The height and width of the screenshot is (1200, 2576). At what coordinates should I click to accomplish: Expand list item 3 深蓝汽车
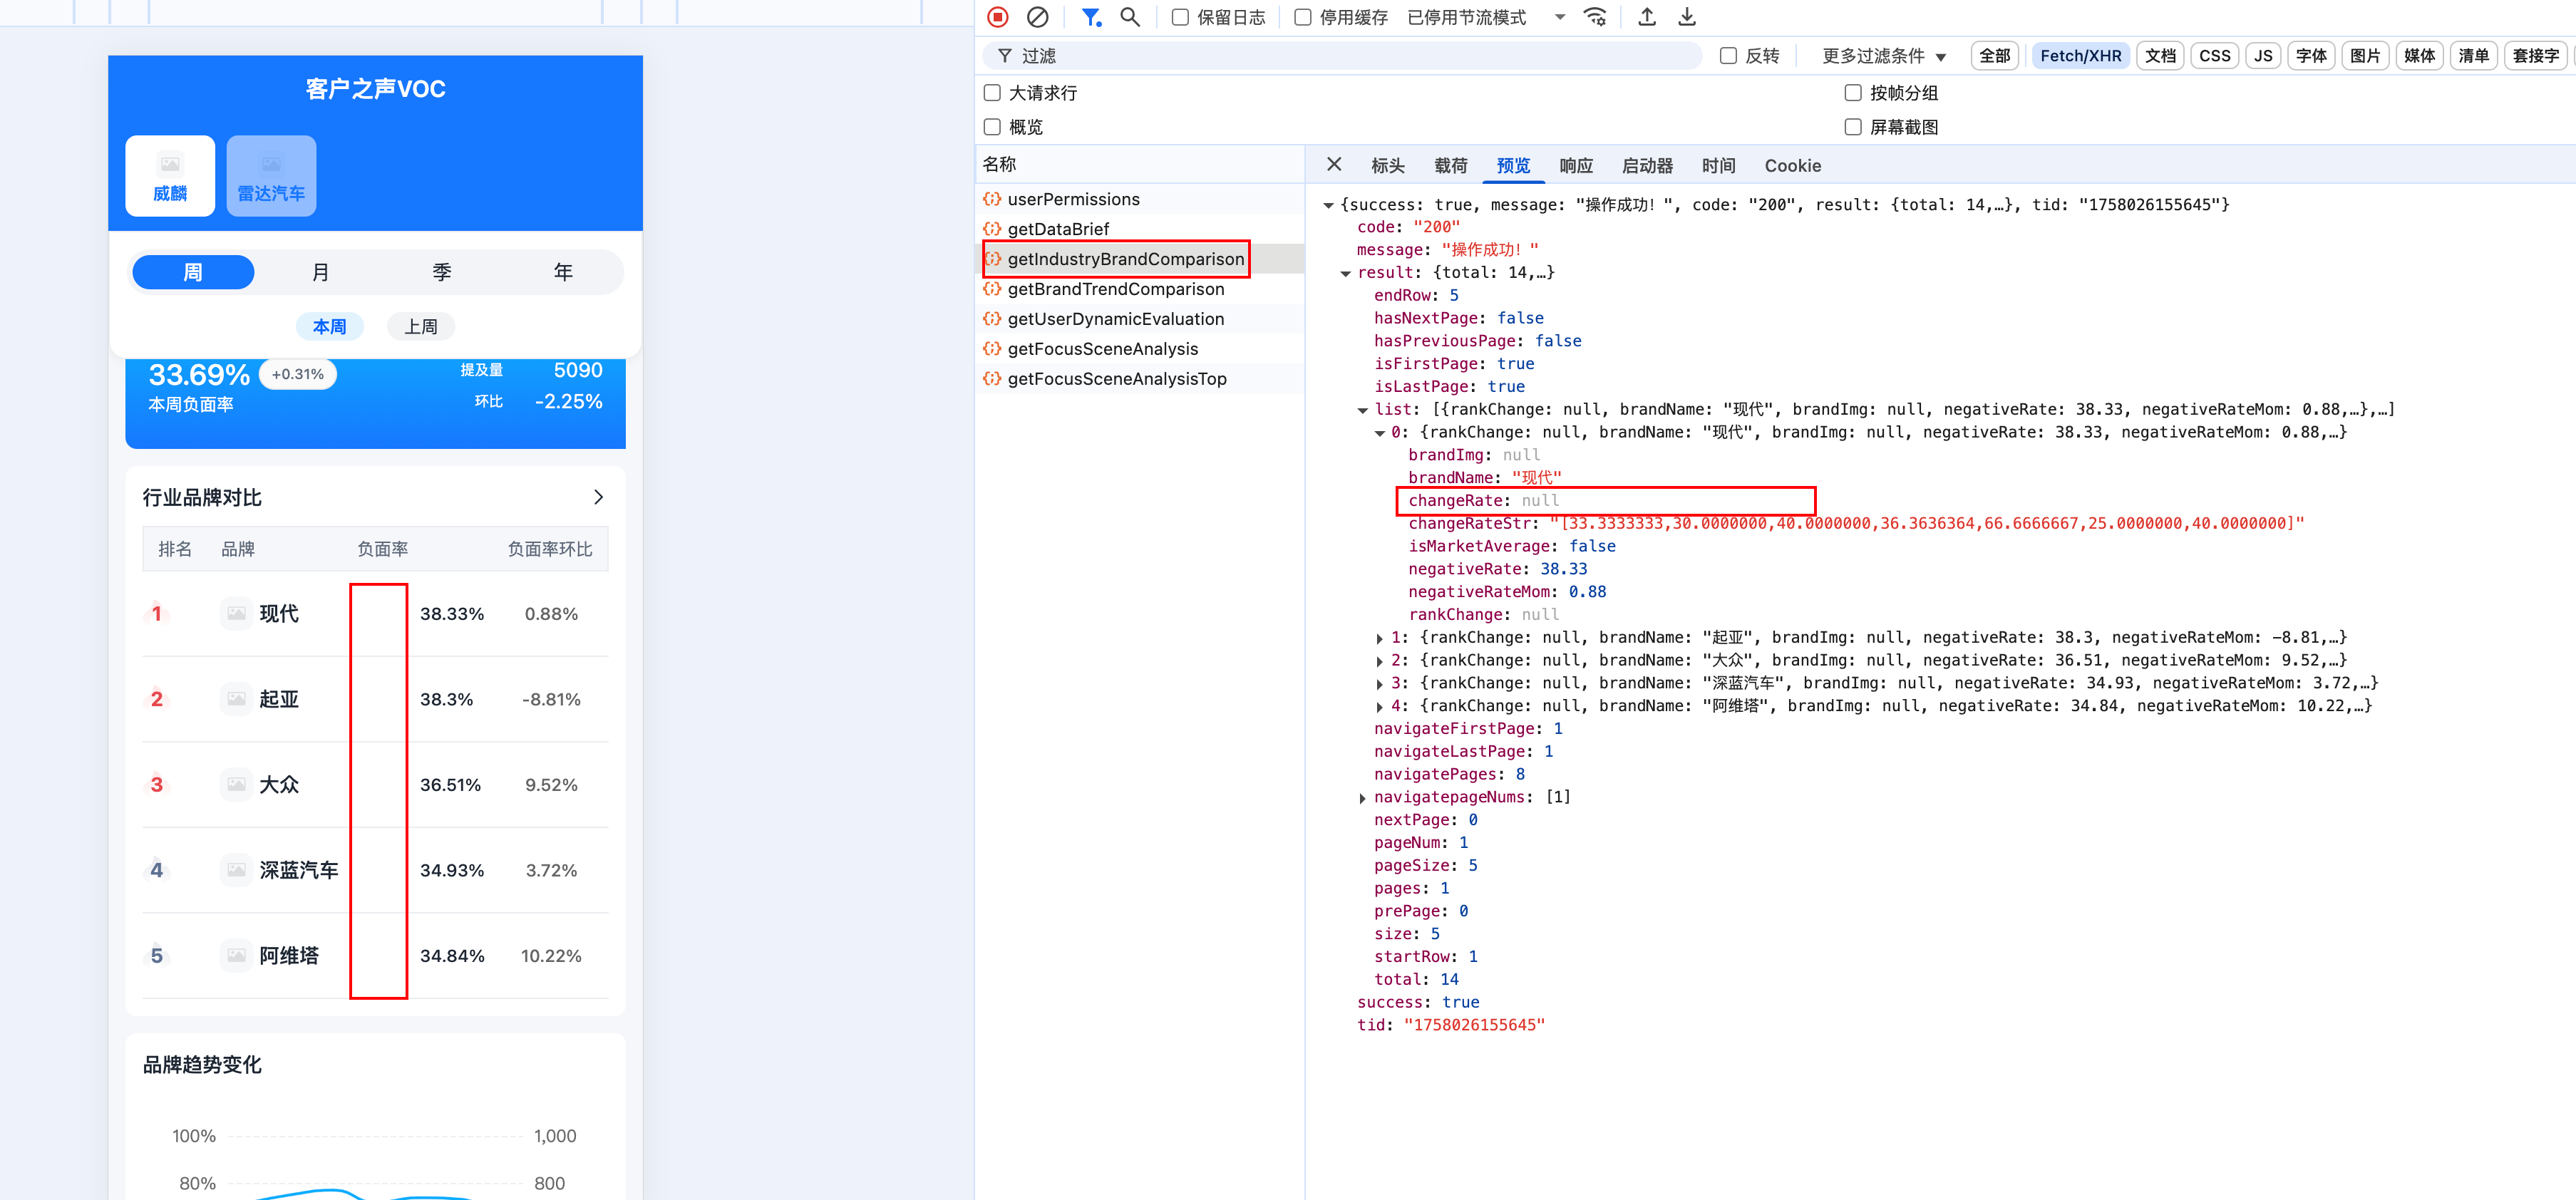(1380, 684)
